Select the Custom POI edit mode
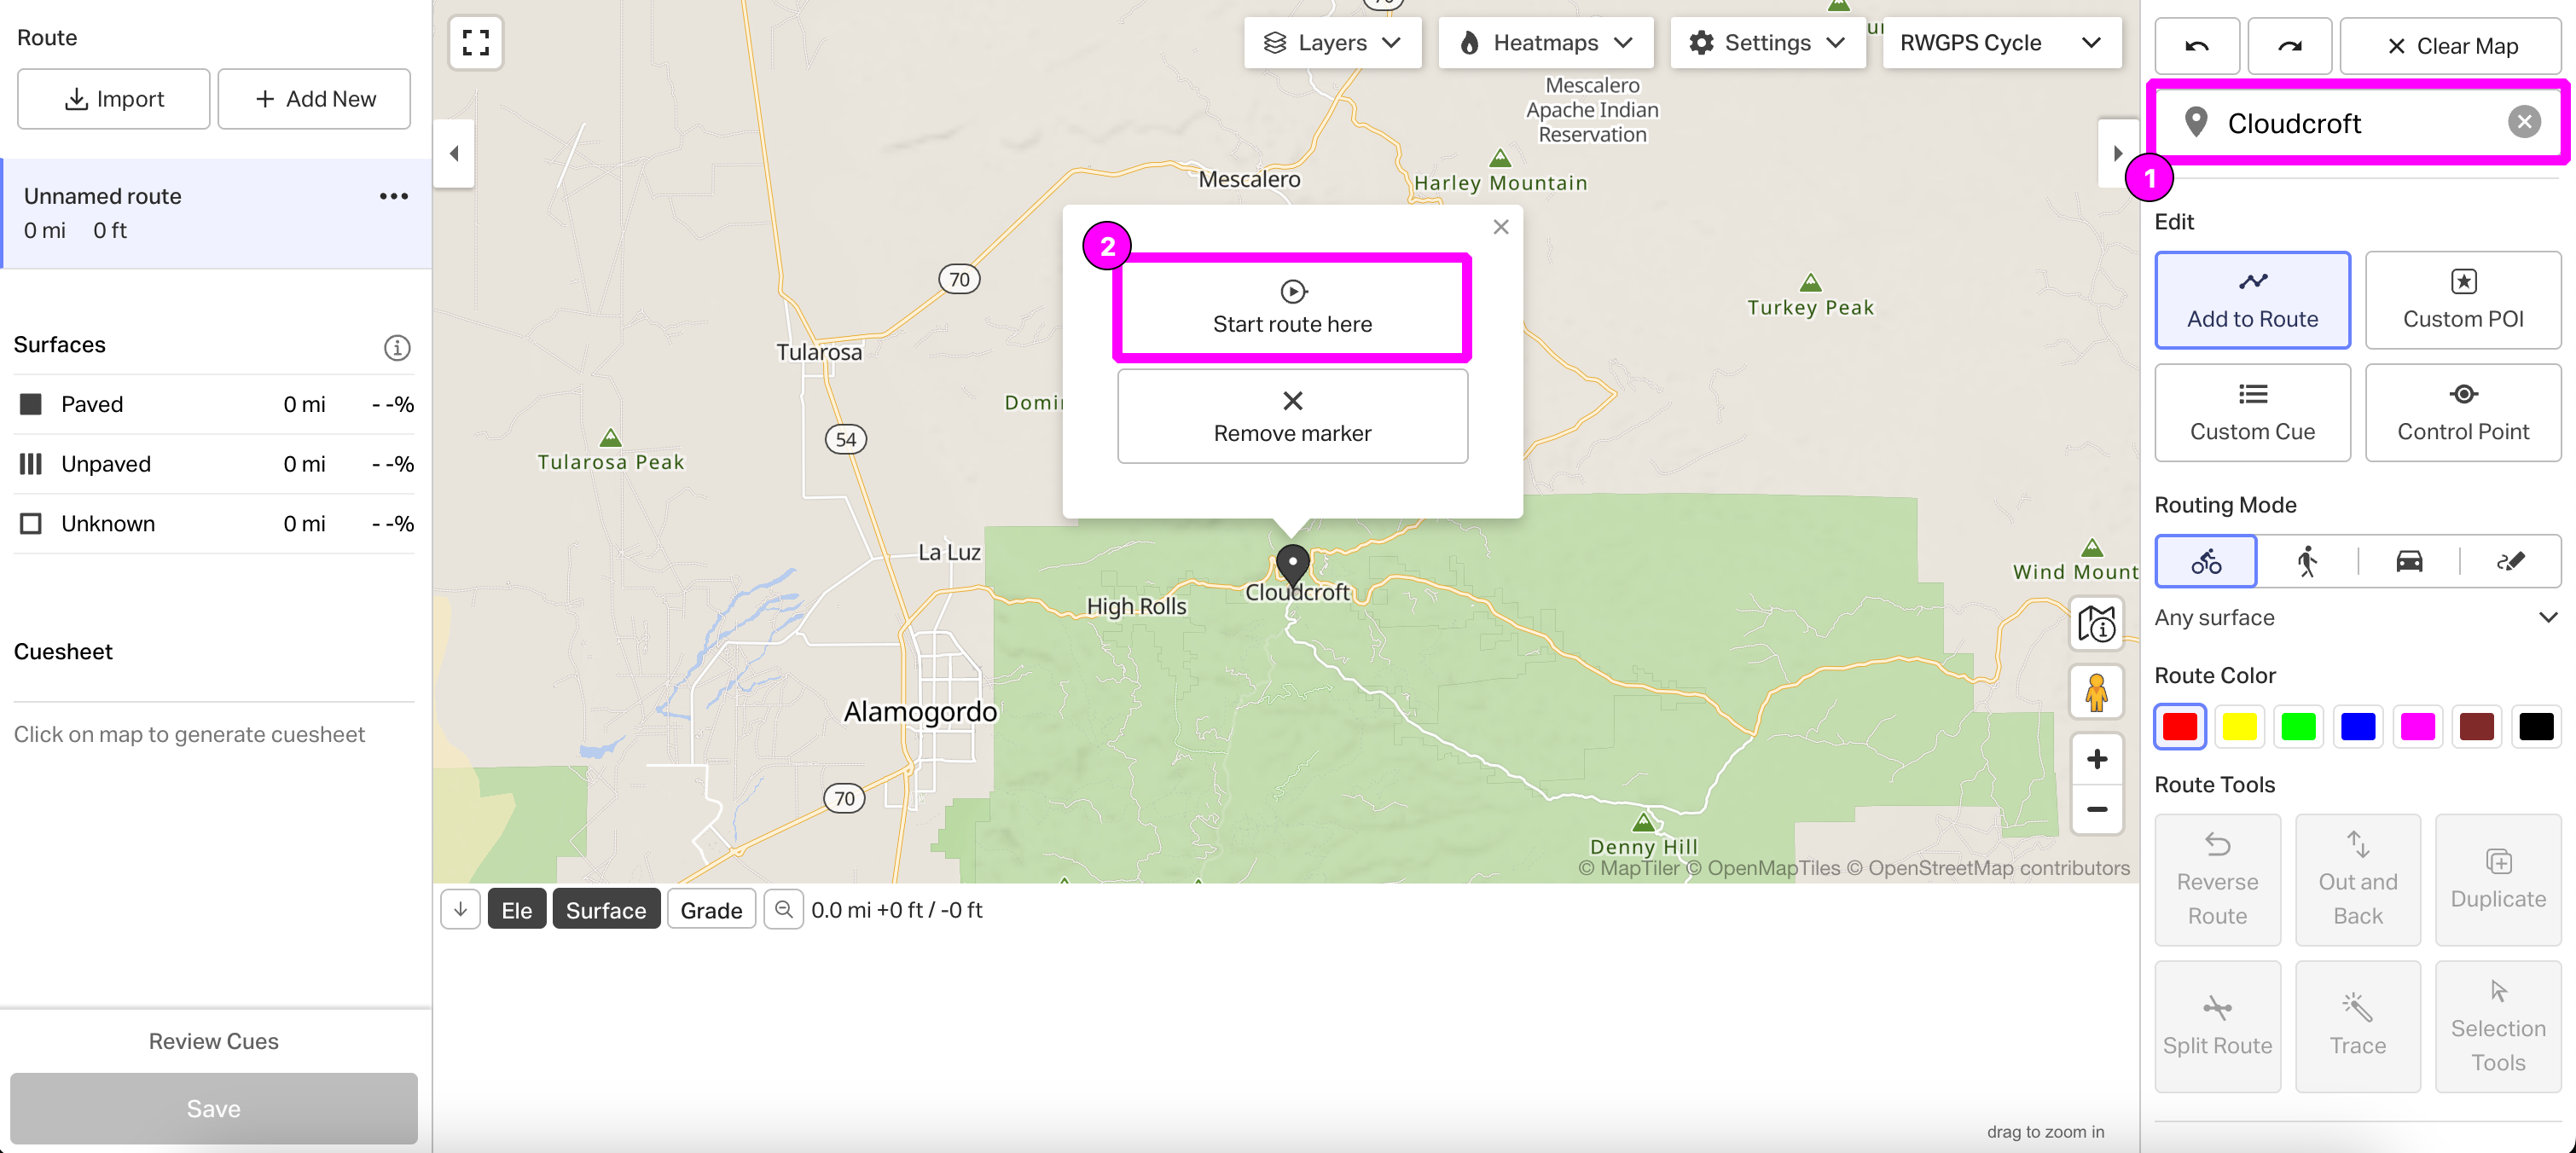The height and width of the screenshot is (1153, 2576). pos(2462,300)
